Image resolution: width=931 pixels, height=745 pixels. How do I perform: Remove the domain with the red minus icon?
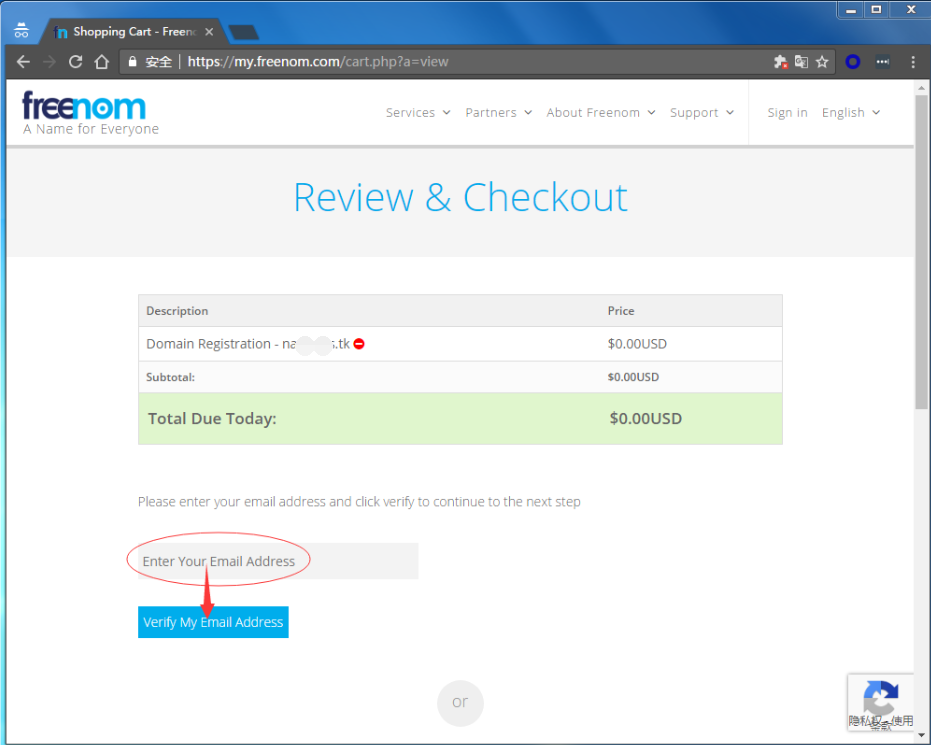(x=359, y=344)
